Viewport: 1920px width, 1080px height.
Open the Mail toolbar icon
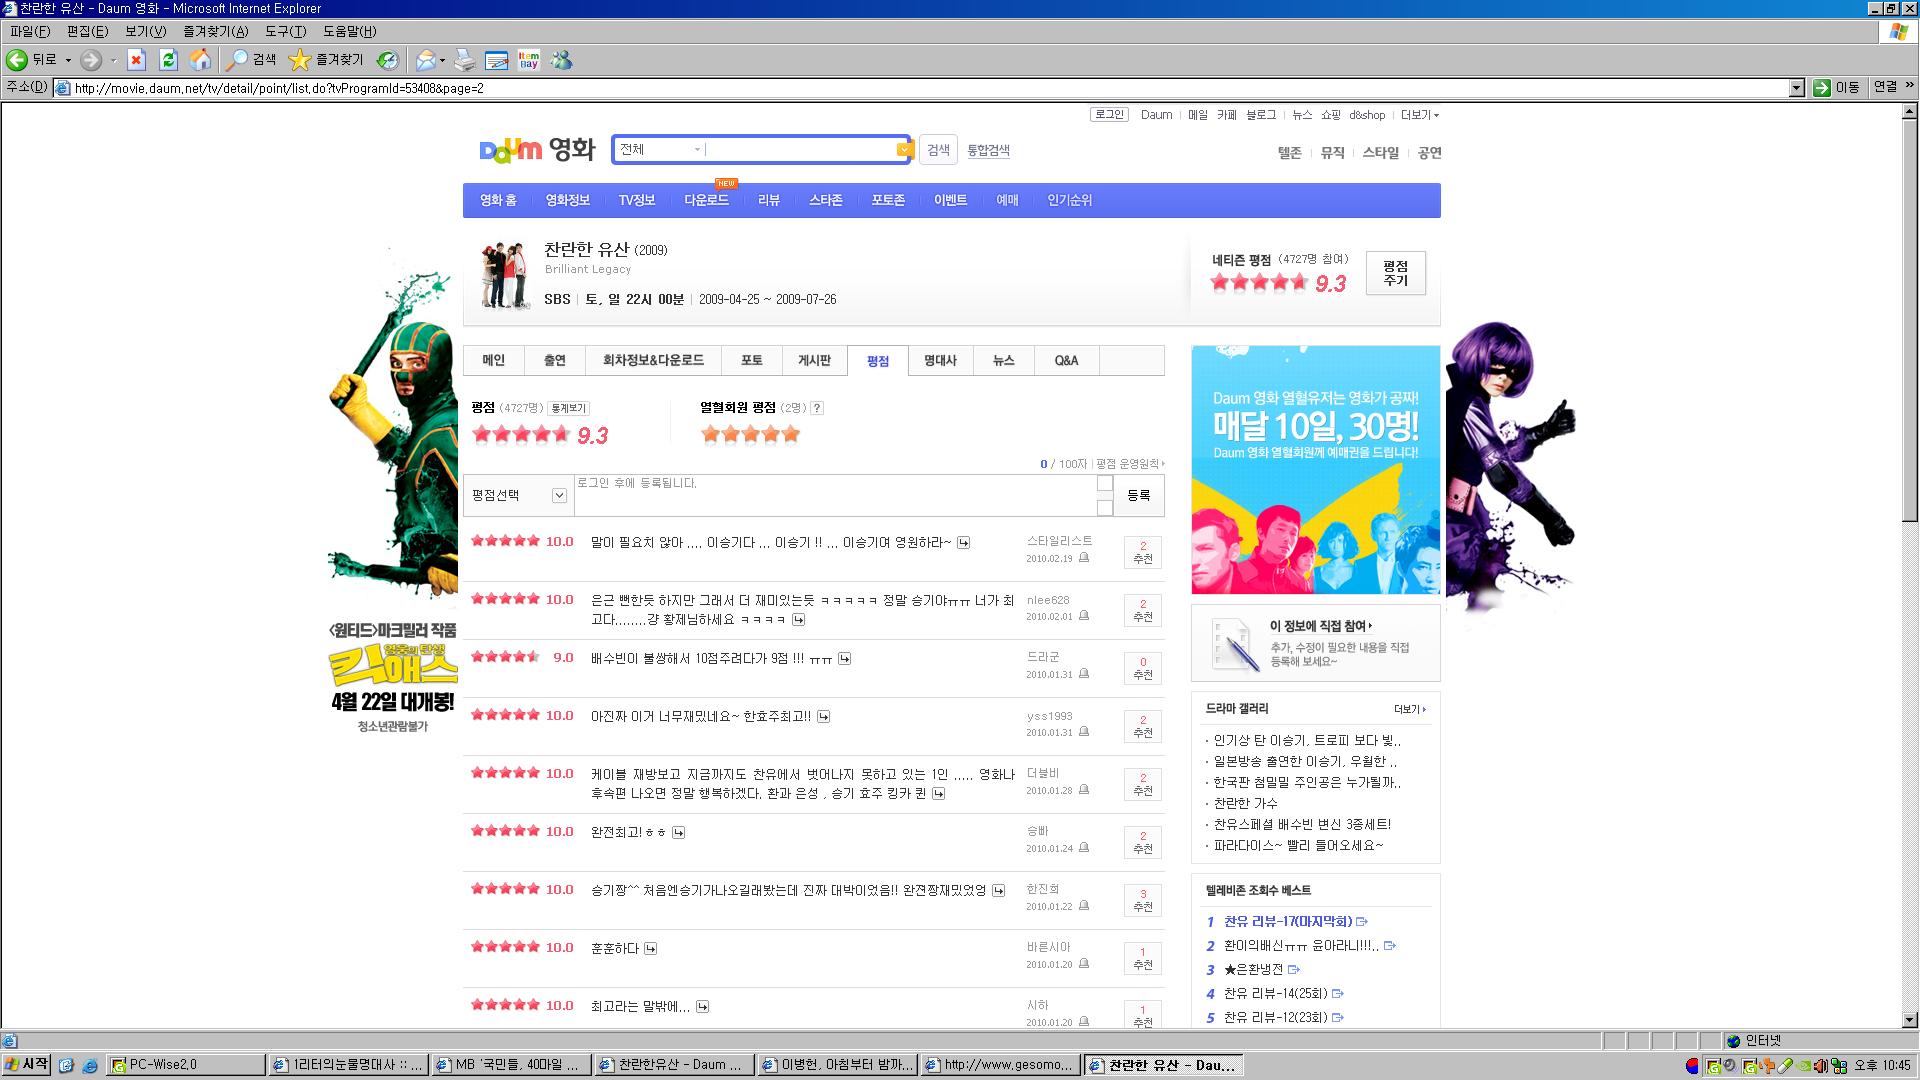pos(426,60)
